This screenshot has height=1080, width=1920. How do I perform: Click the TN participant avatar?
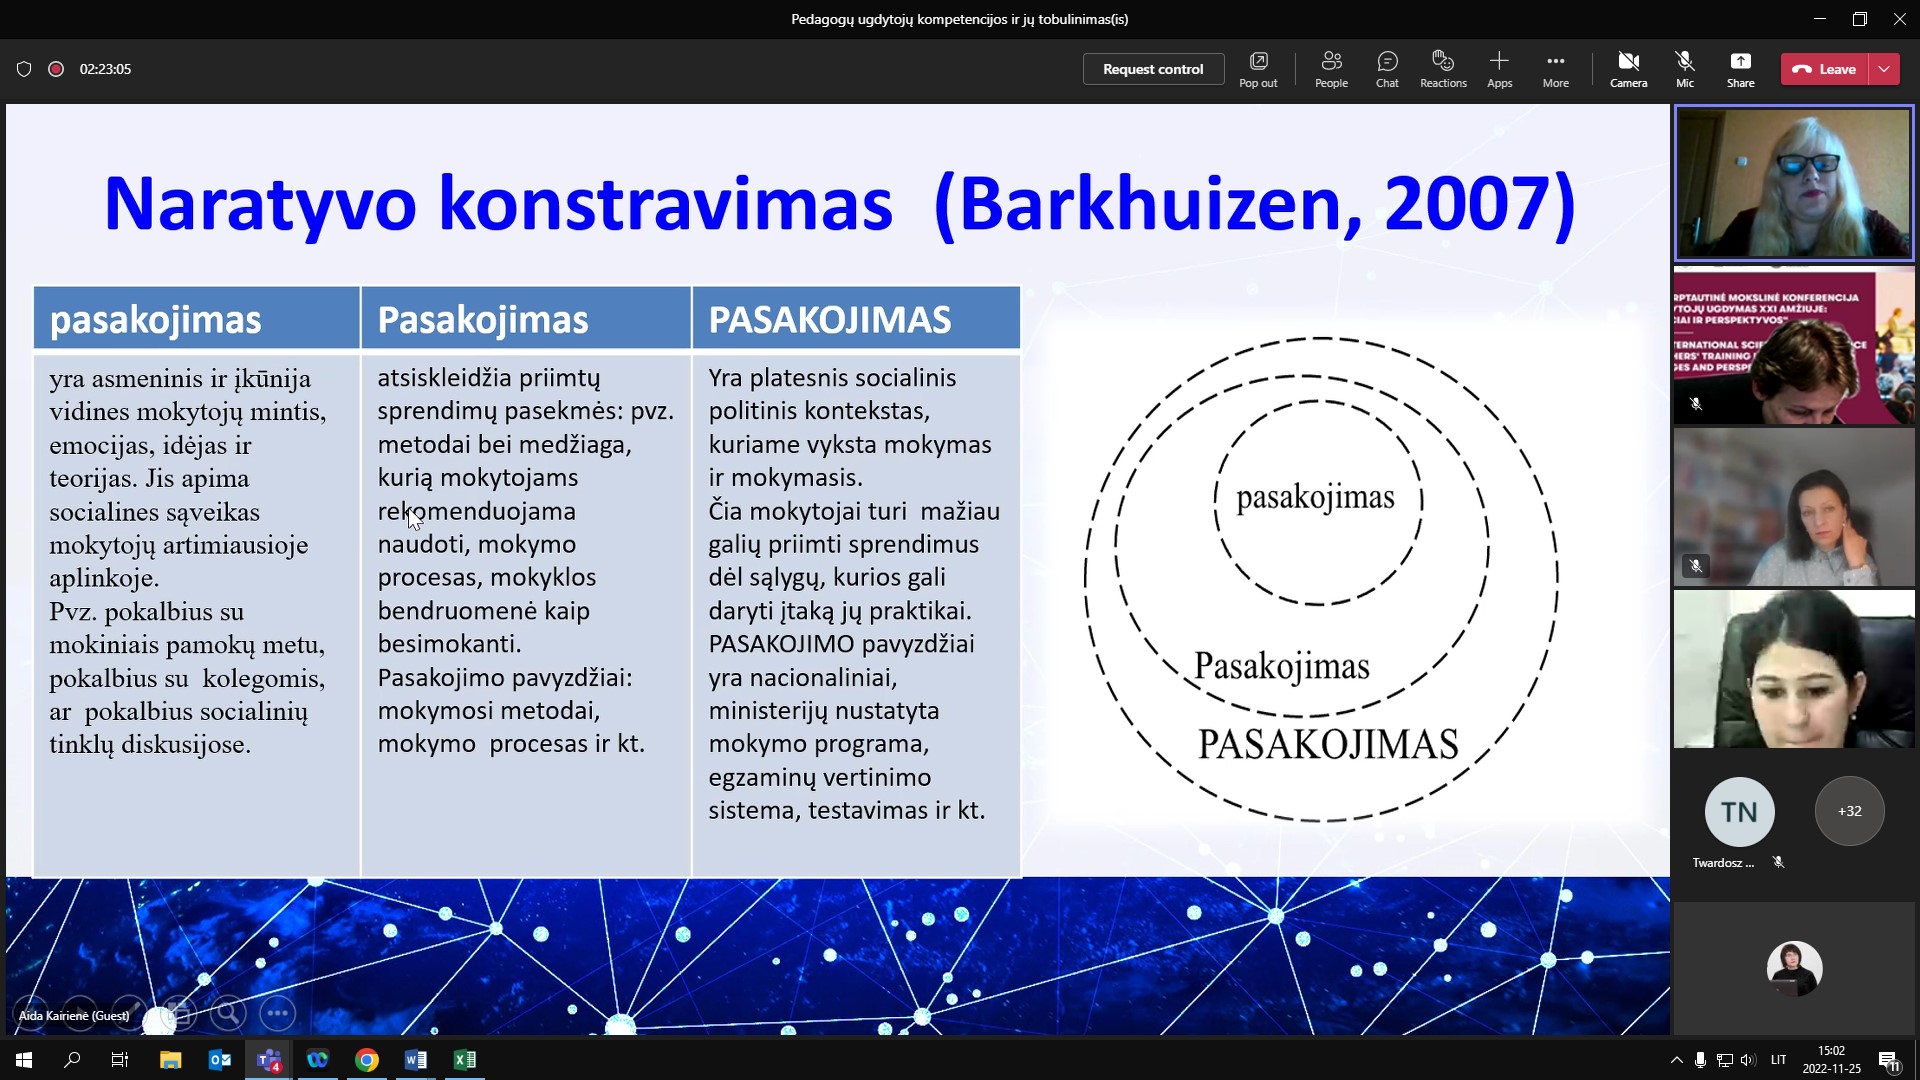pos(1739,811)
